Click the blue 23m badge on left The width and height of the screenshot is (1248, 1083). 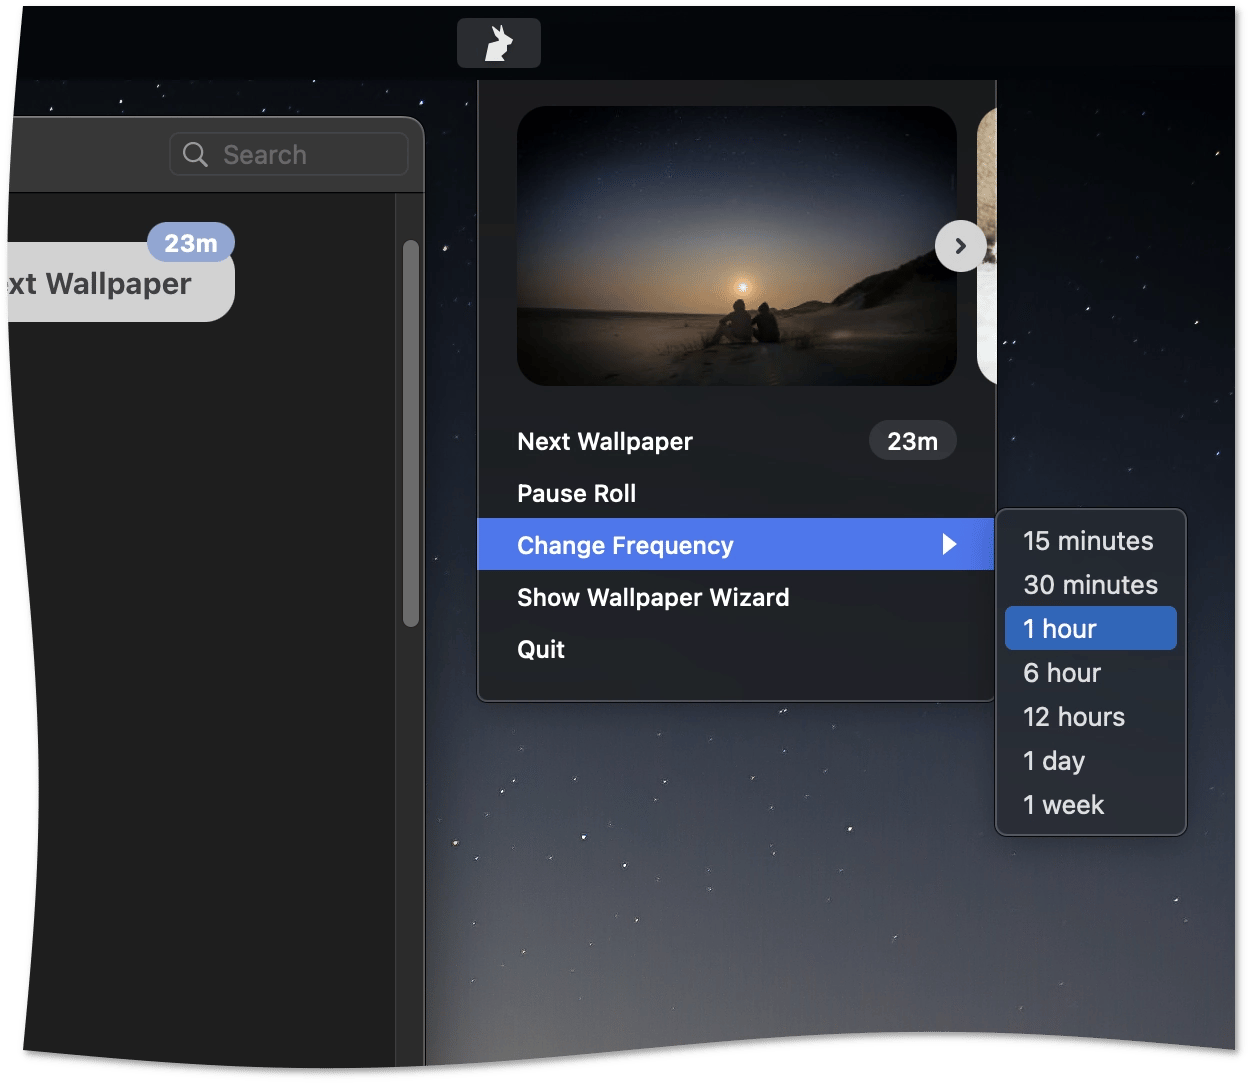pos(190,243)
